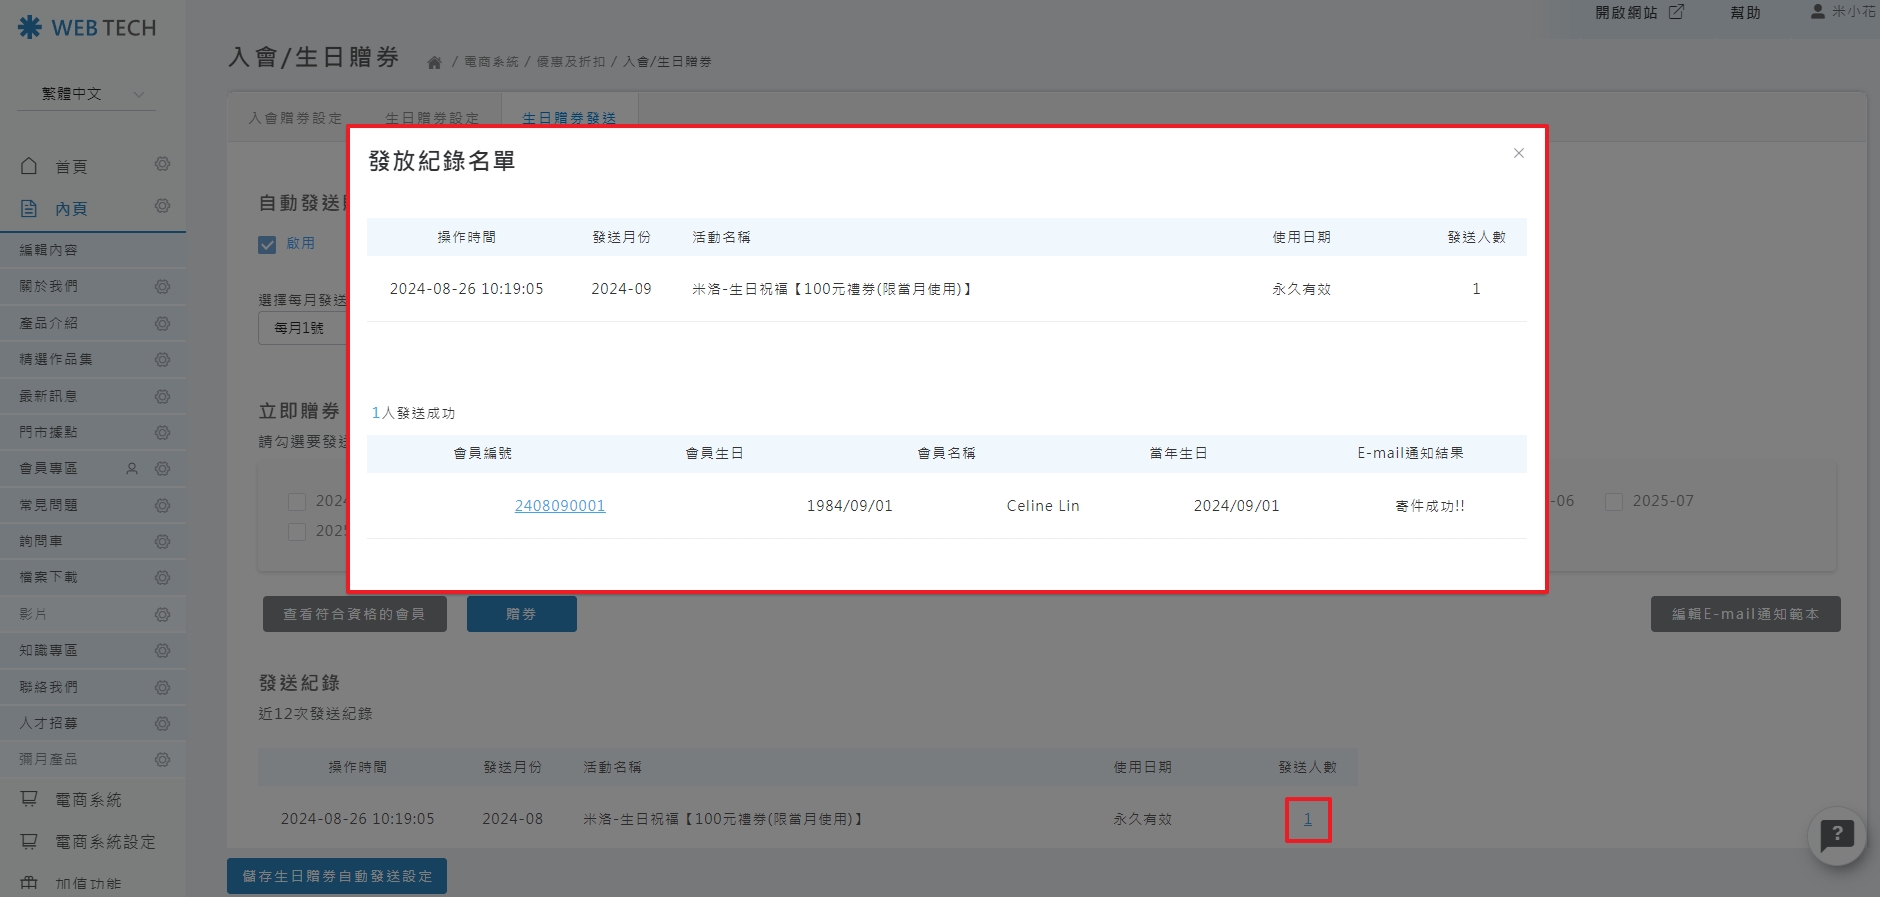Open member number 2408090001 link
Image resolution: width=1880 pixels, height=897 pixels.
tap(559, 506)
